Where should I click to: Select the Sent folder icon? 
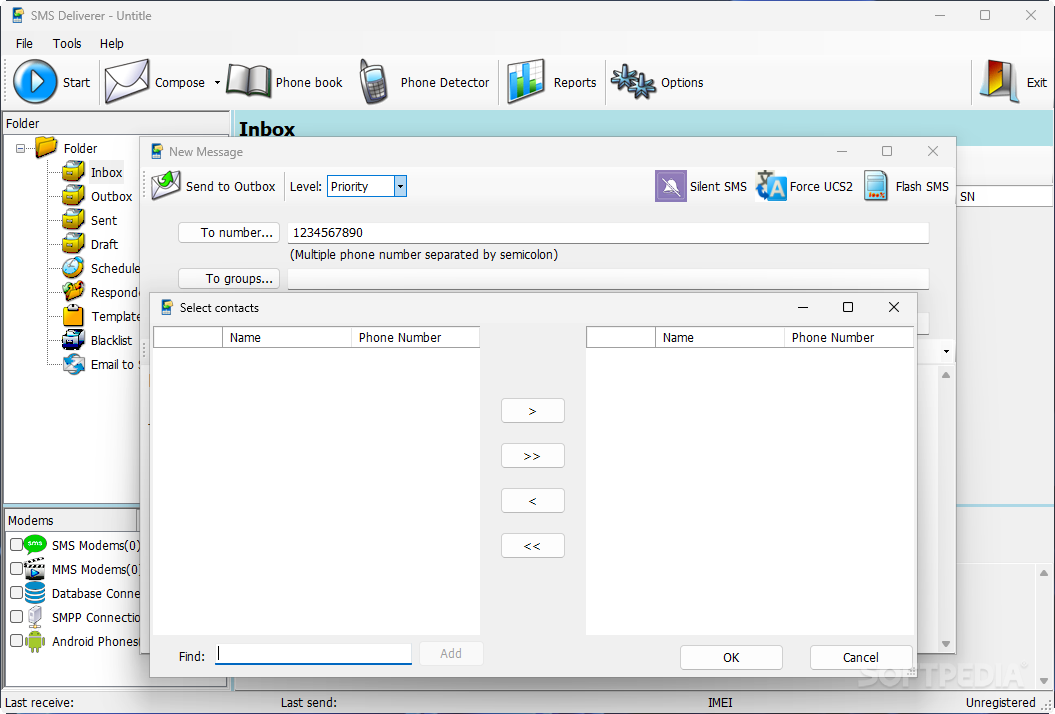pyautogui.click(x=73, y=220)
